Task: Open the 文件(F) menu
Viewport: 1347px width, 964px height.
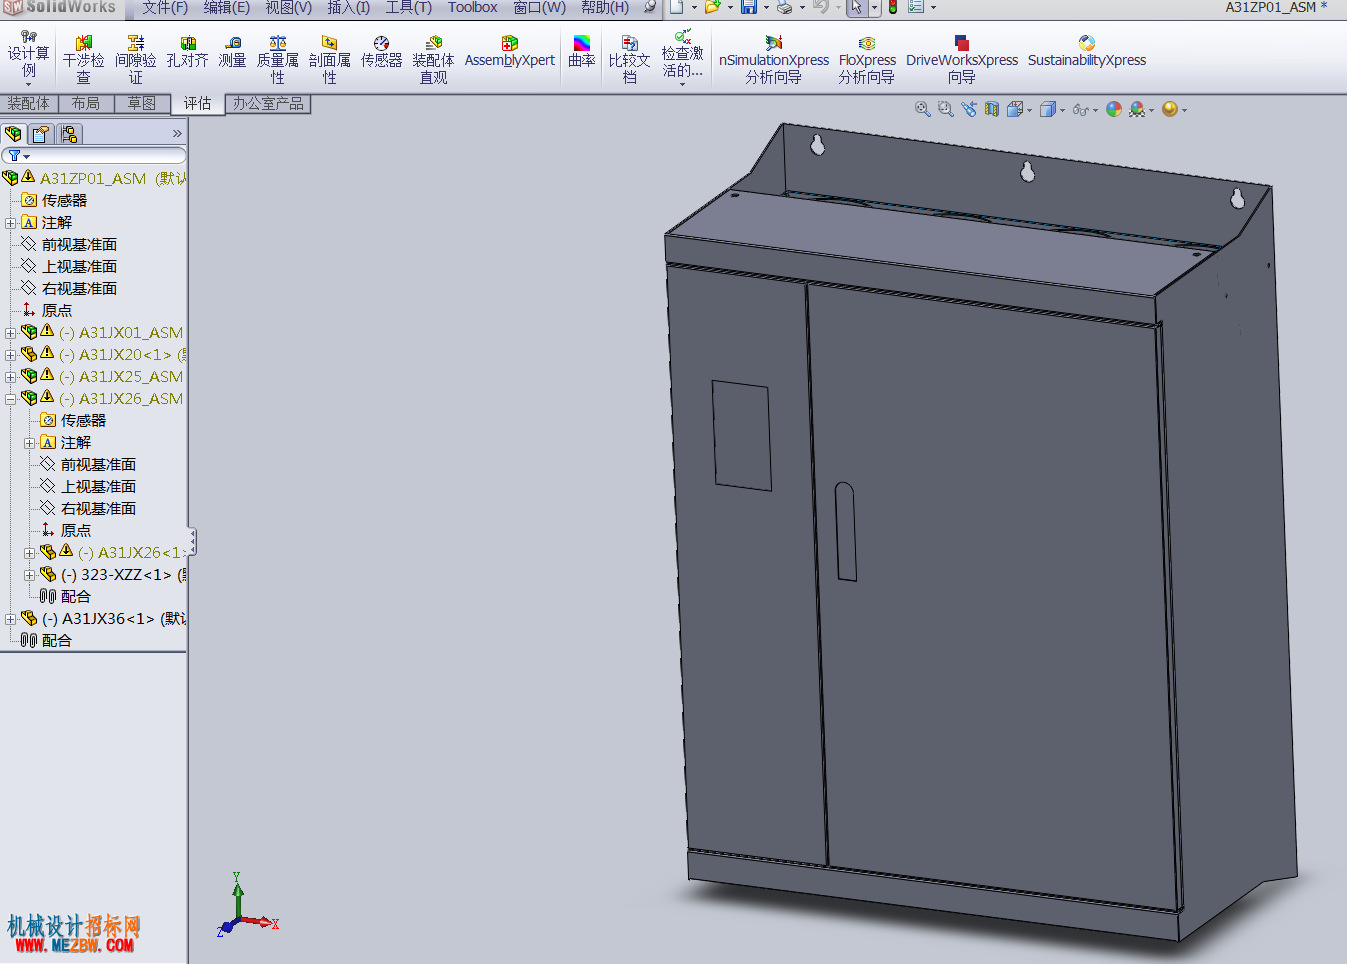Action: [x=165, y=7]
